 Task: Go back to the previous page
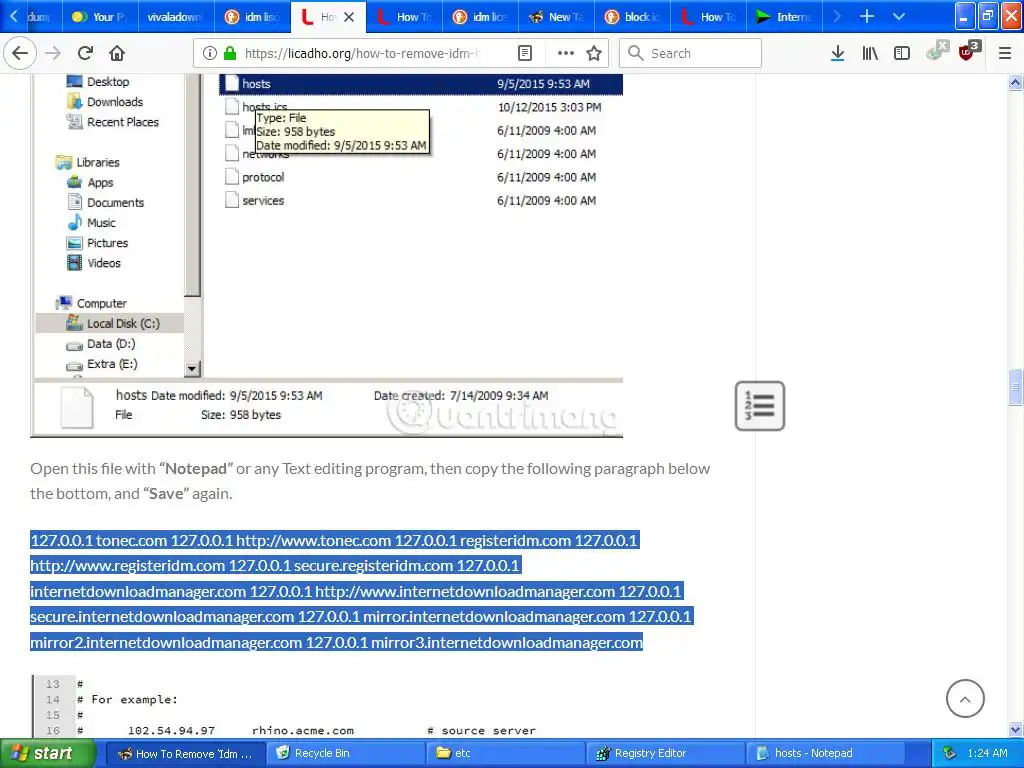click(20, 54)
